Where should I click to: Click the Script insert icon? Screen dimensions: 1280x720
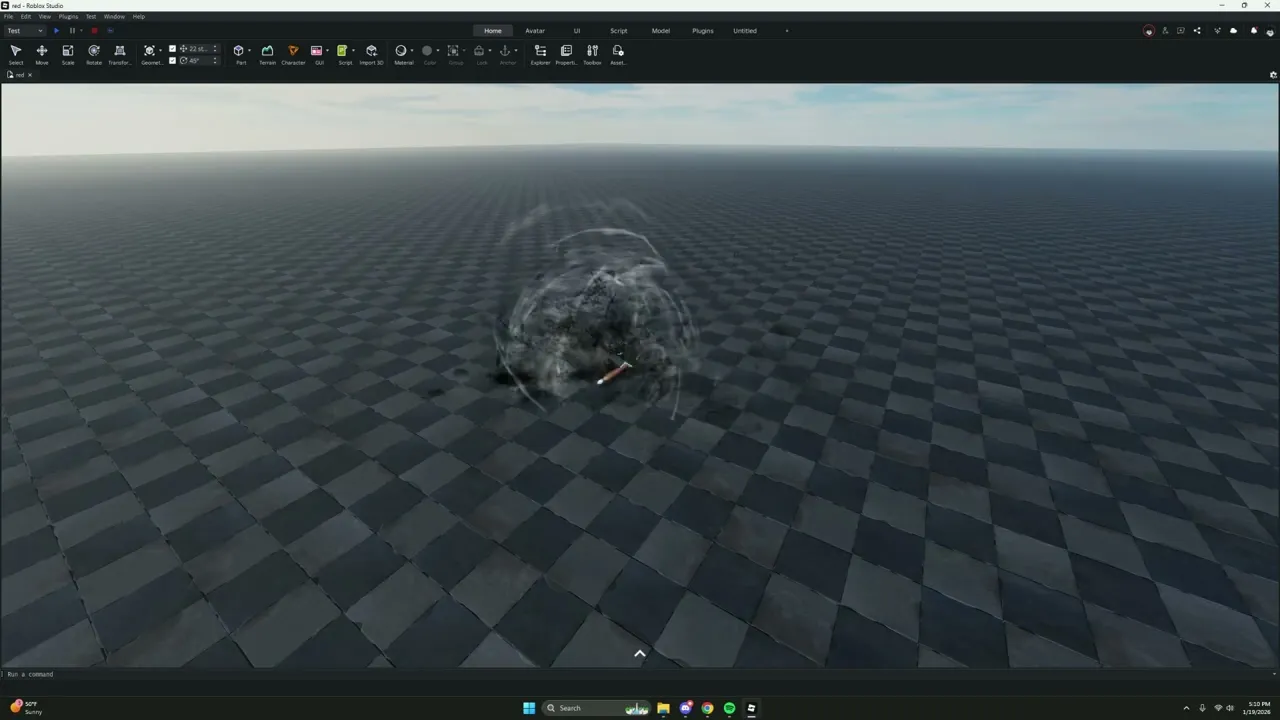click(342, 51)
